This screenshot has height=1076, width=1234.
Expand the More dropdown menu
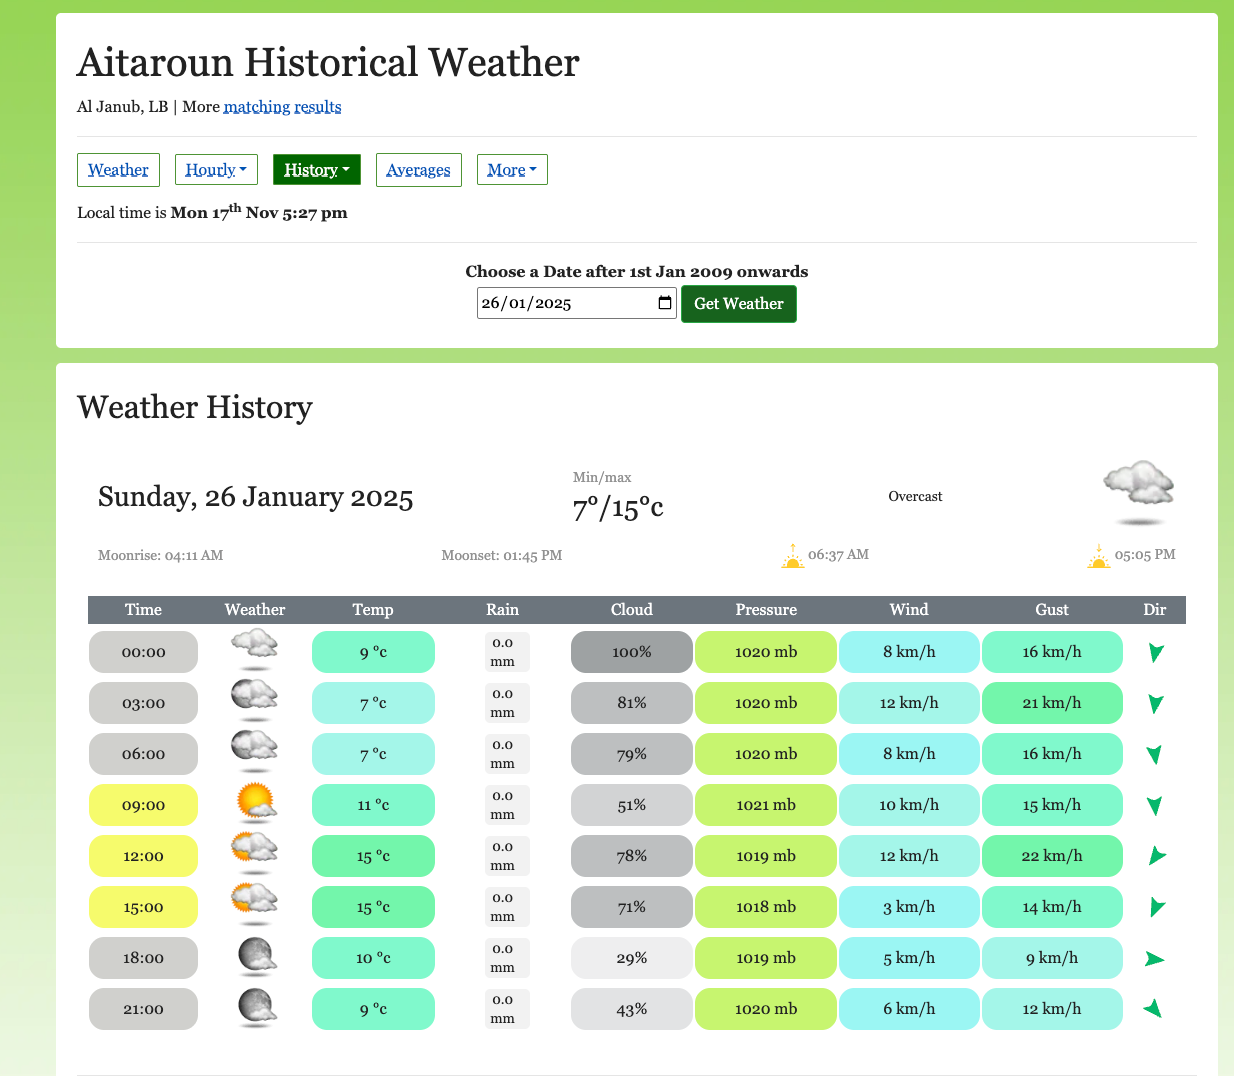(x=512, y=170)
